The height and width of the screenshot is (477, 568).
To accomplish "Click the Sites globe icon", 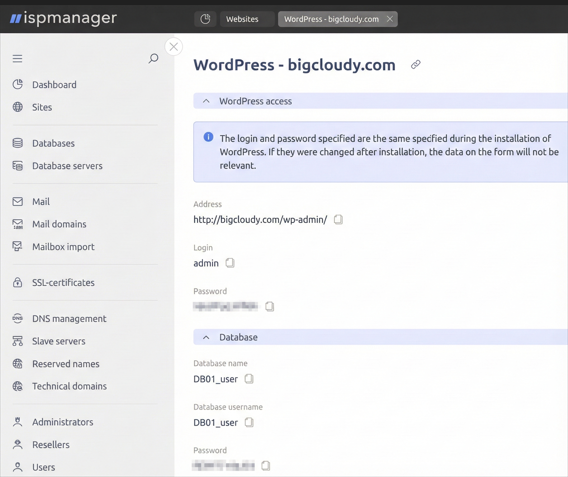I will coord(17,107).
